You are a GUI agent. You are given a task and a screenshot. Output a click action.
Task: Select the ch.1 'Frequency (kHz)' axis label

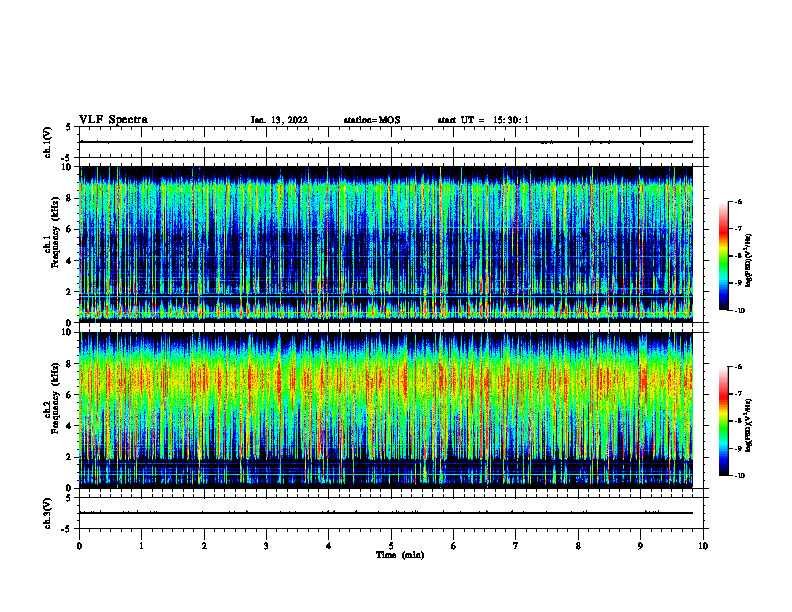tap(56, 234)
